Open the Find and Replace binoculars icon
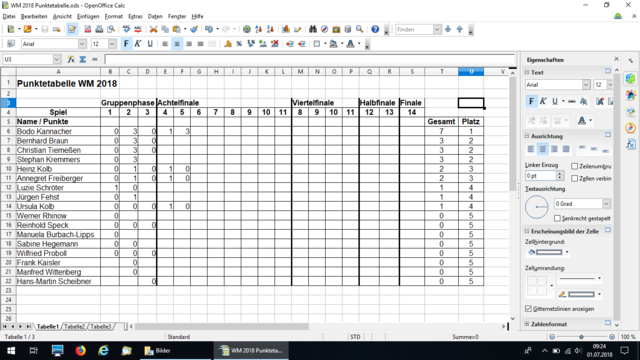This screenshot has width=640, height=360. pos(313,29)
